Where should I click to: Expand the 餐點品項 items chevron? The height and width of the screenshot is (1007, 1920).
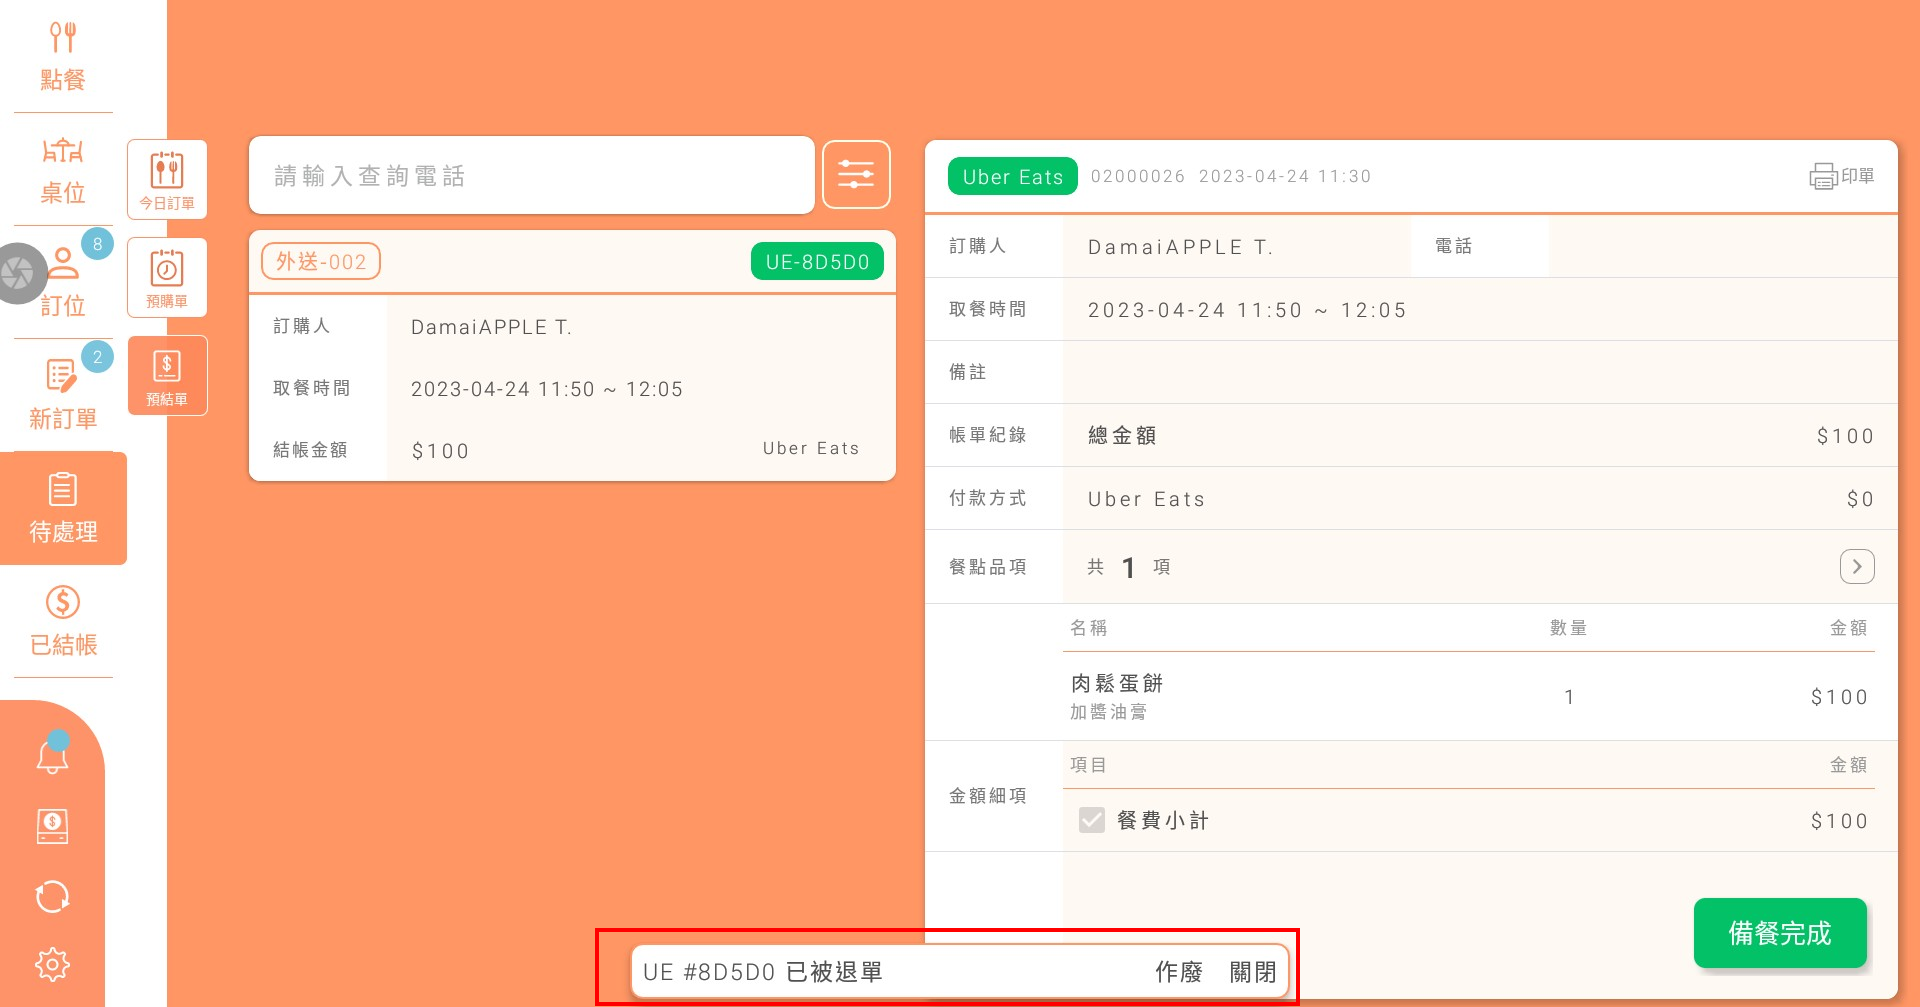(1857, 566)
